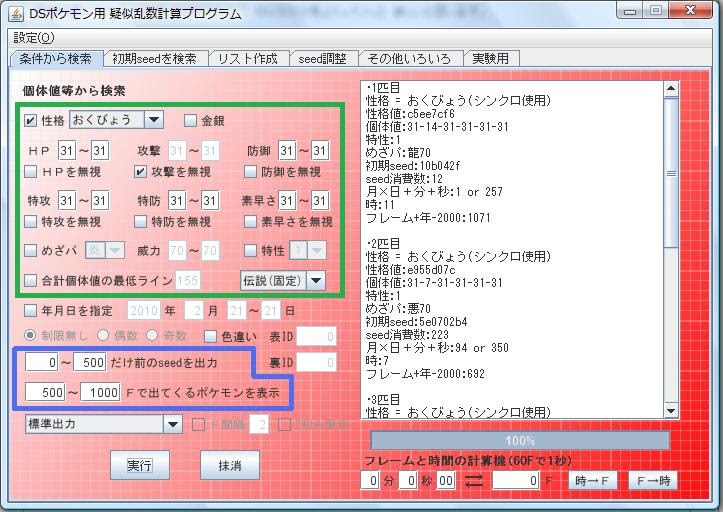Open the 標準出力 dropdown
The width and height of the screenshot is (723, 512).
(x=173, y=424)
